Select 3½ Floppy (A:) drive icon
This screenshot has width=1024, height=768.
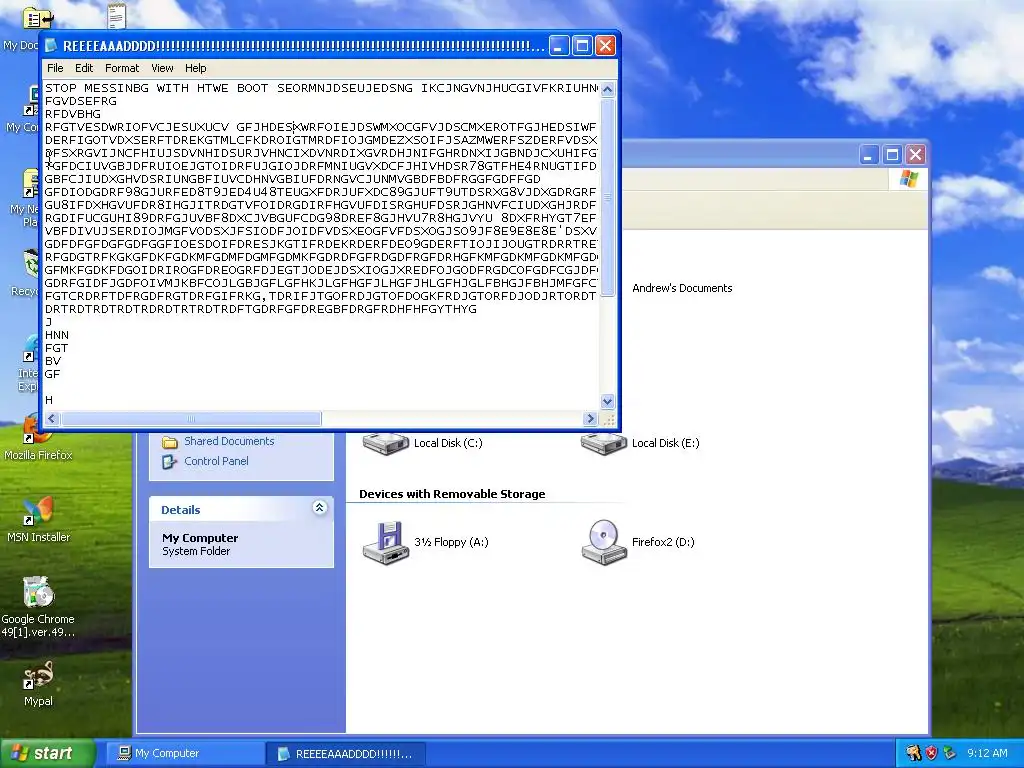[x=385, y=542]
